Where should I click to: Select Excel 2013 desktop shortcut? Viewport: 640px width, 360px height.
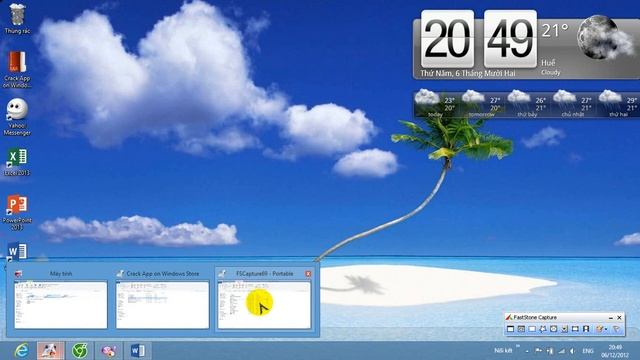17,162
